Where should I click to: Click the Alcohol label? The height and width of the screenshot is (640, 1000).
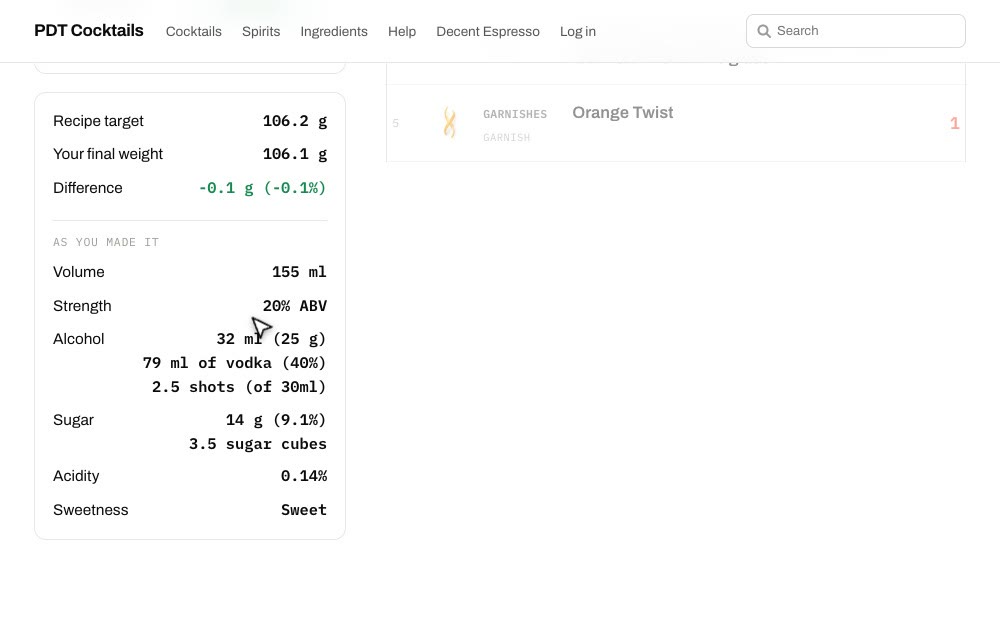coord(78,339)
